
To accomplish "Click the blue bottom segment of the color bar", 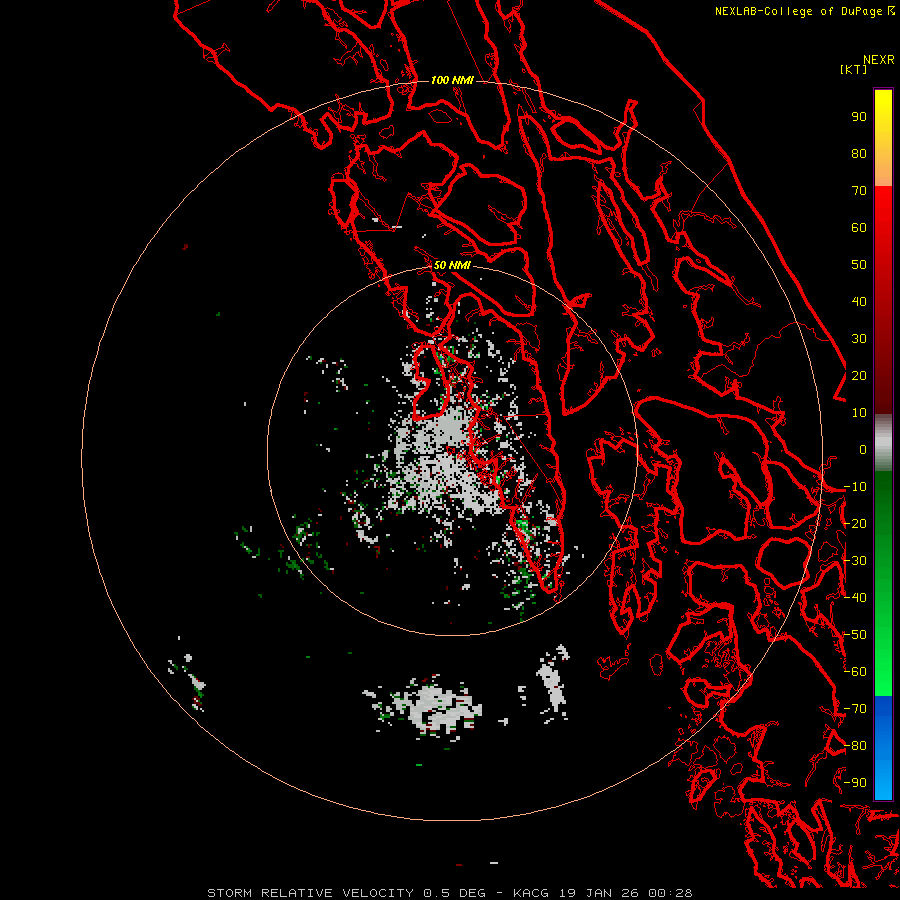I will tap(883, 748).
